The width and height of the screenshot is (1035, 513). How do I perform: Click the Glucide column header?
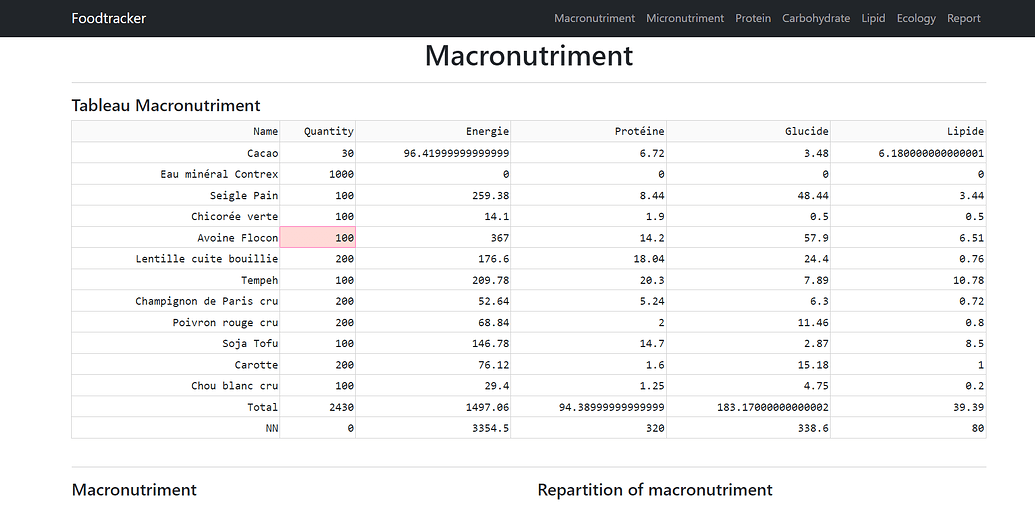[749, 131]
